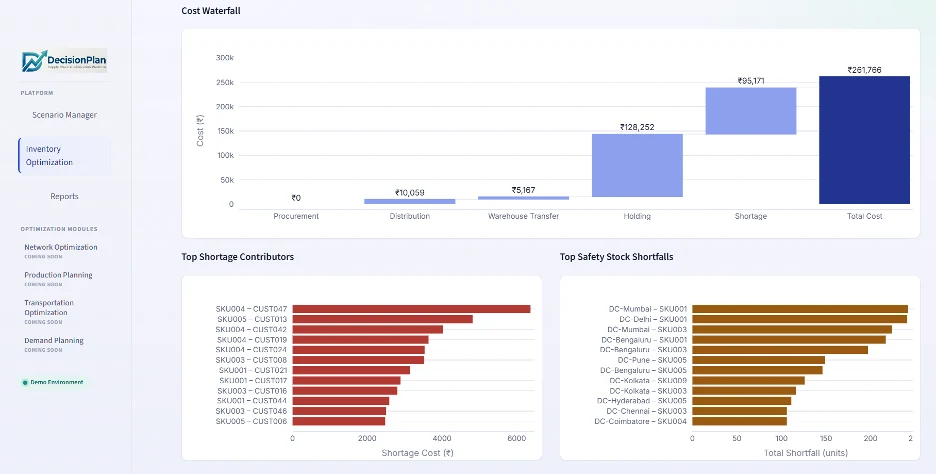This screenshot has width=936, height=474.
Task: Click the Holding cost bar
Action: pos(637,165)
